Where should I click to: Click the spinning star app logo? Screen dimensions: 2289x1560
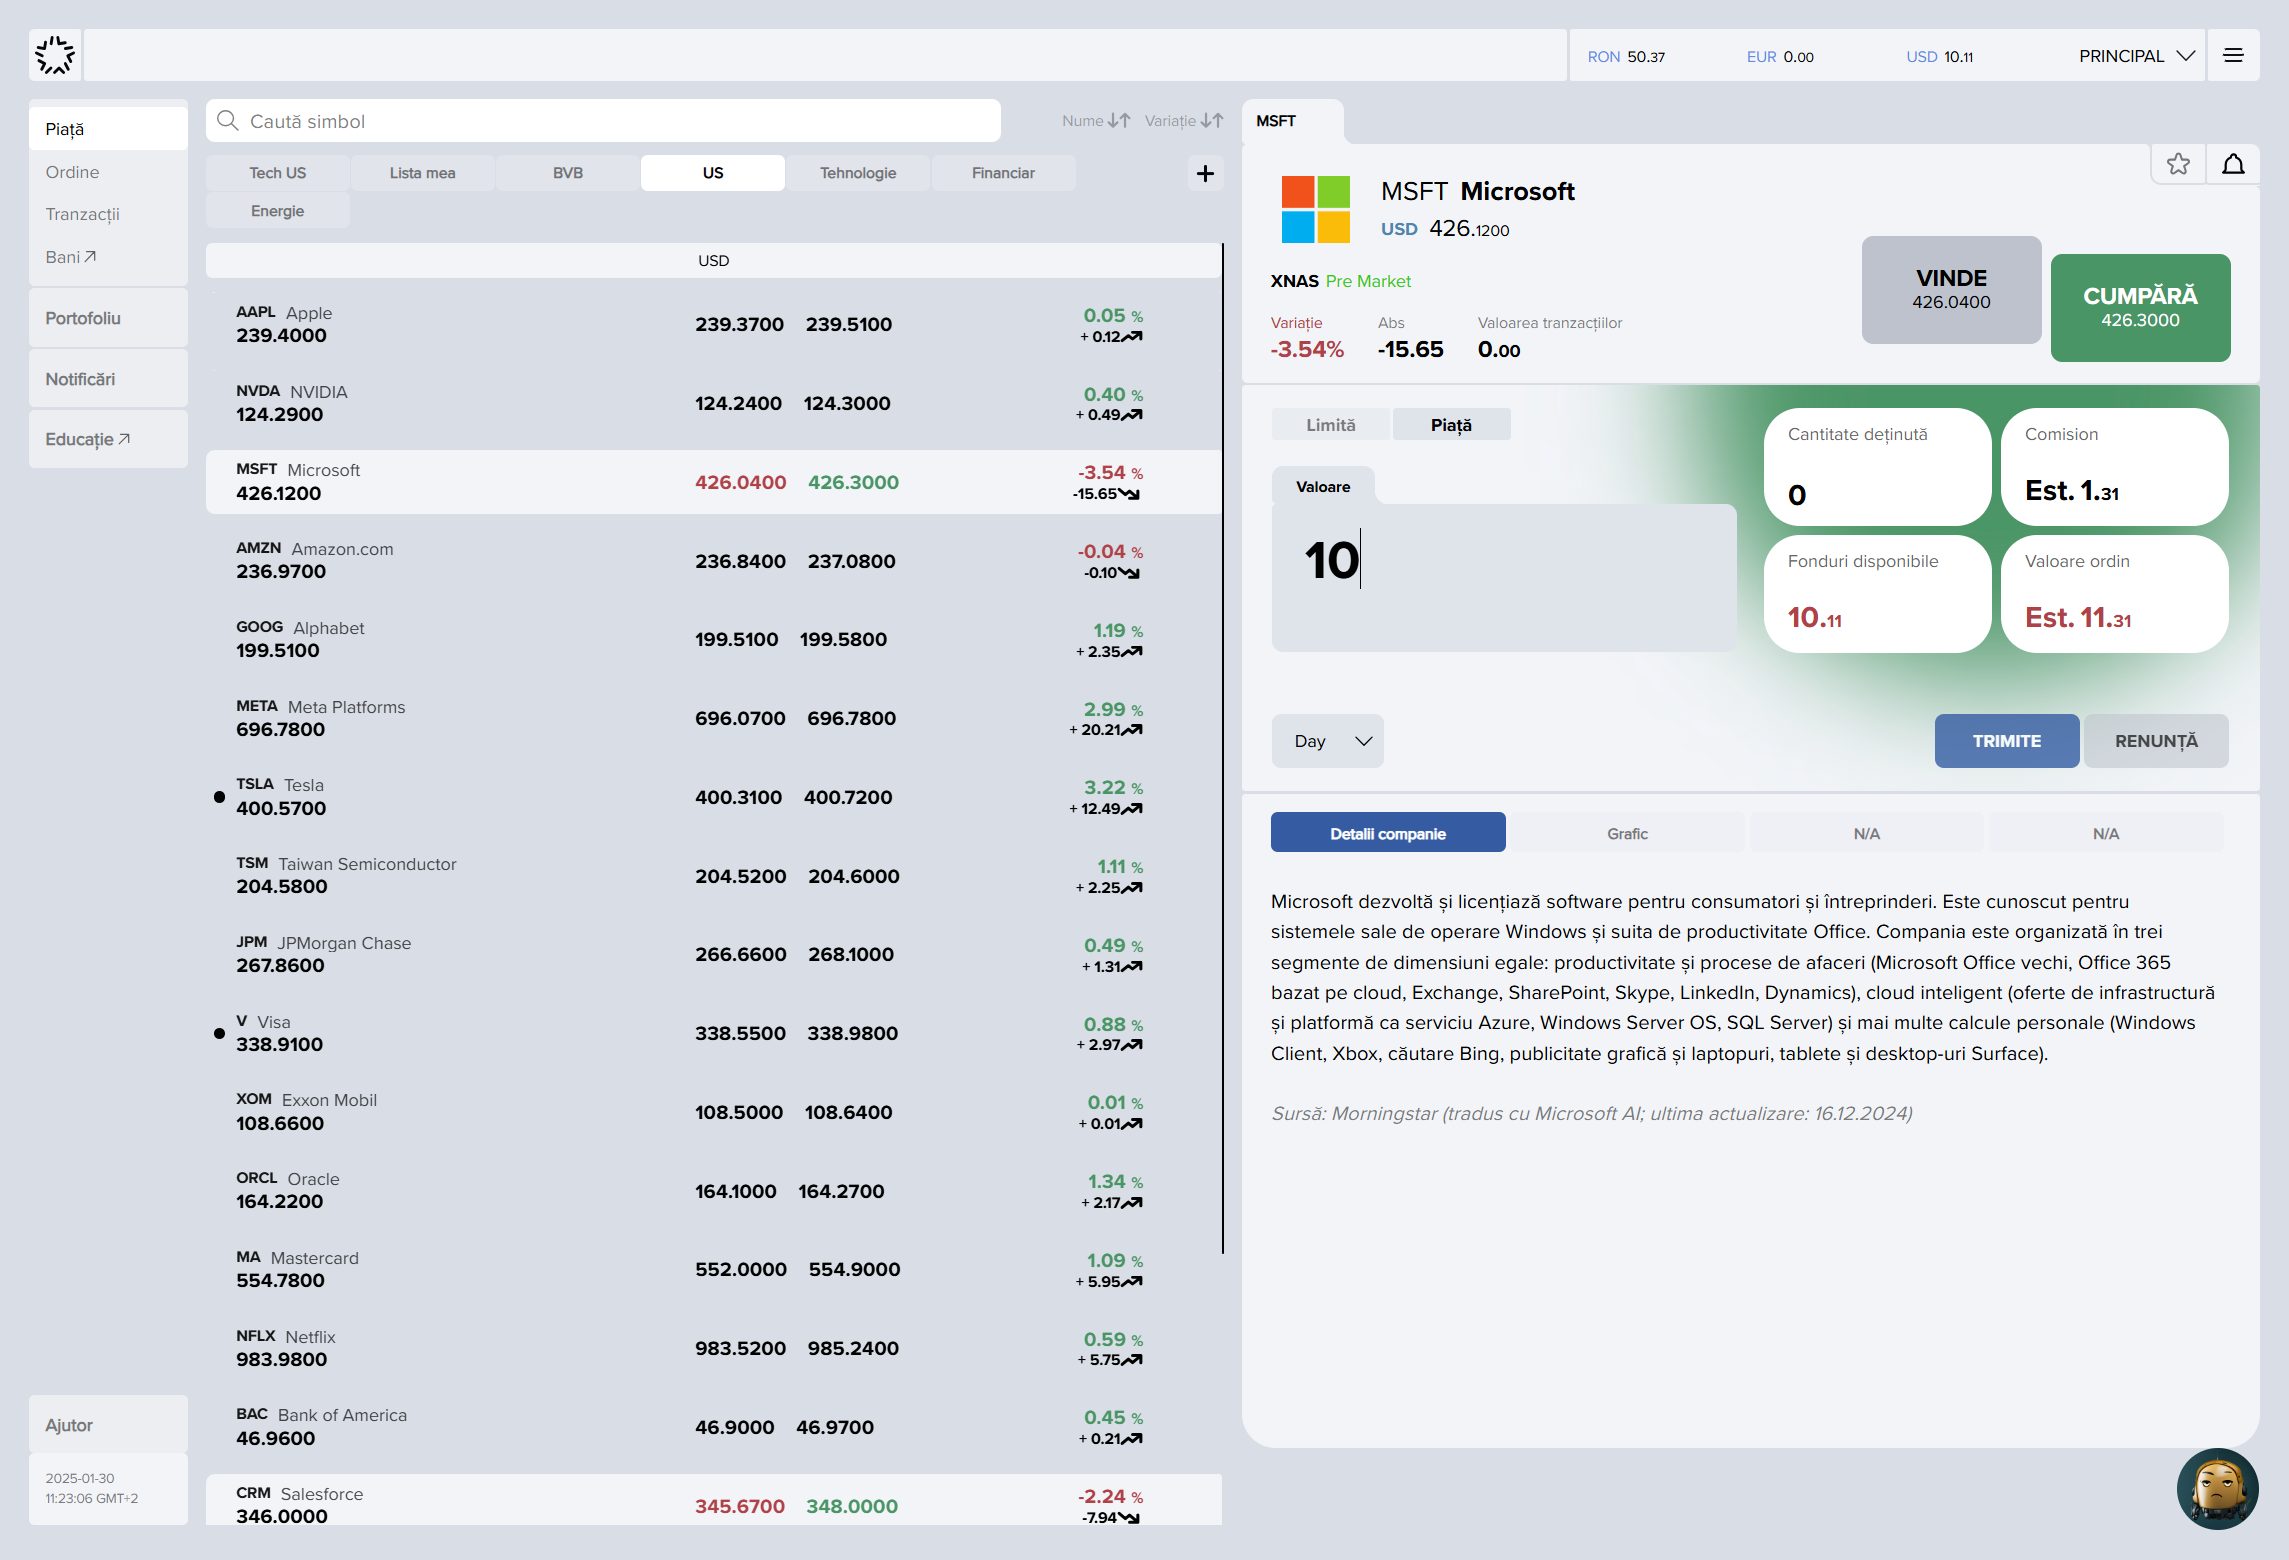[x=55, y=56]
